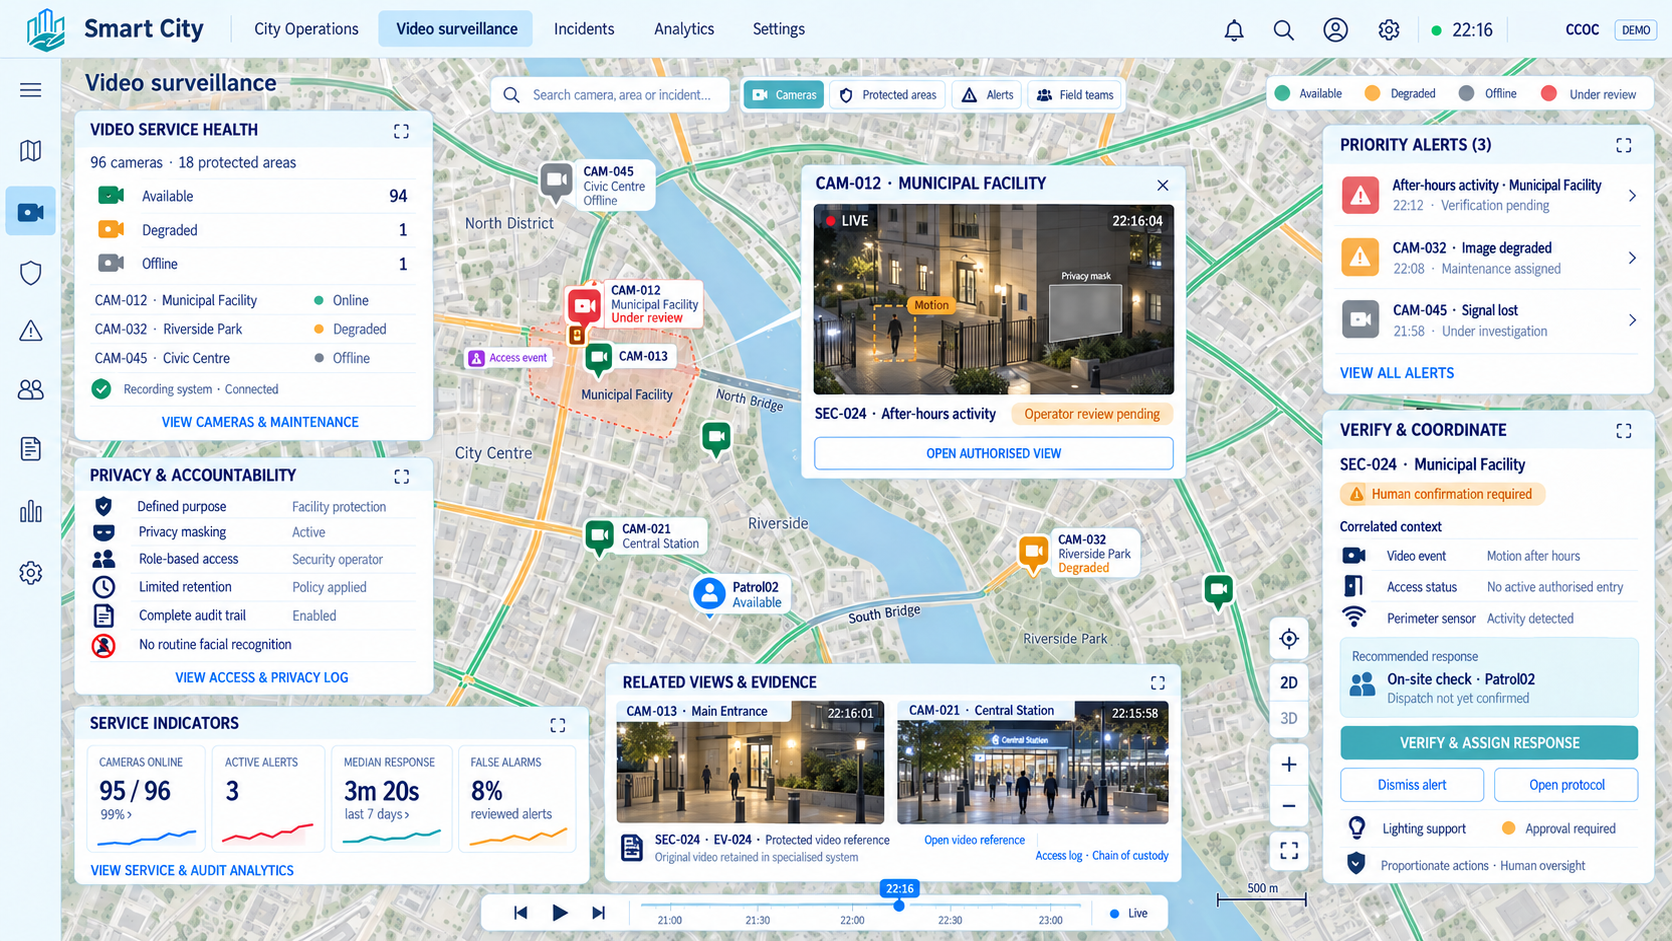This screenshot has width=1672, height=941.
Task: Select CAM-021 Central Station map marker
Action: pos(599,537)
